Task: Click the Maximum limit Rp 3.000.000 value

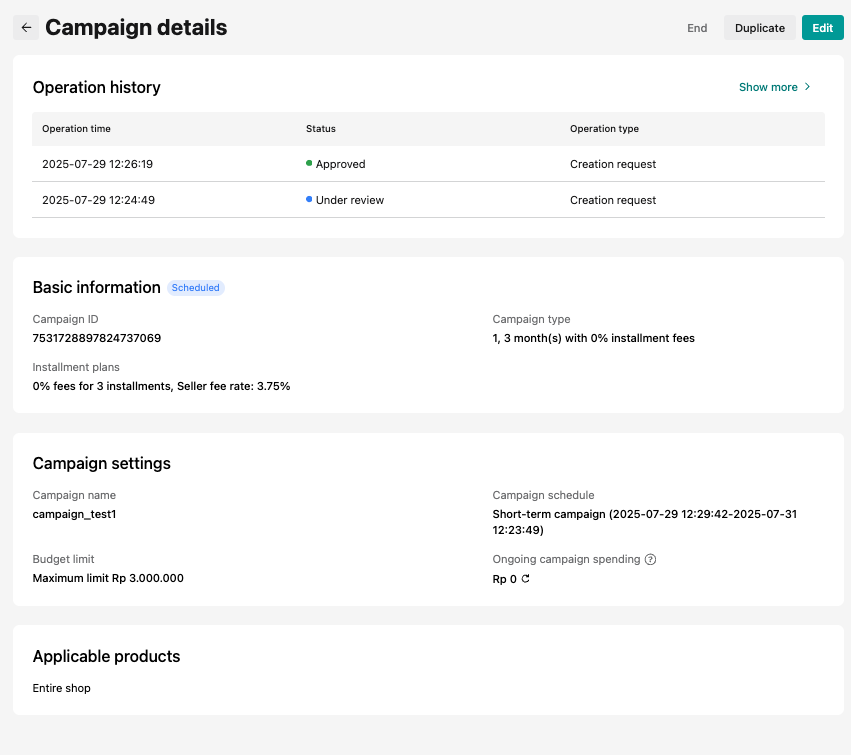Action: pos(108,578)
